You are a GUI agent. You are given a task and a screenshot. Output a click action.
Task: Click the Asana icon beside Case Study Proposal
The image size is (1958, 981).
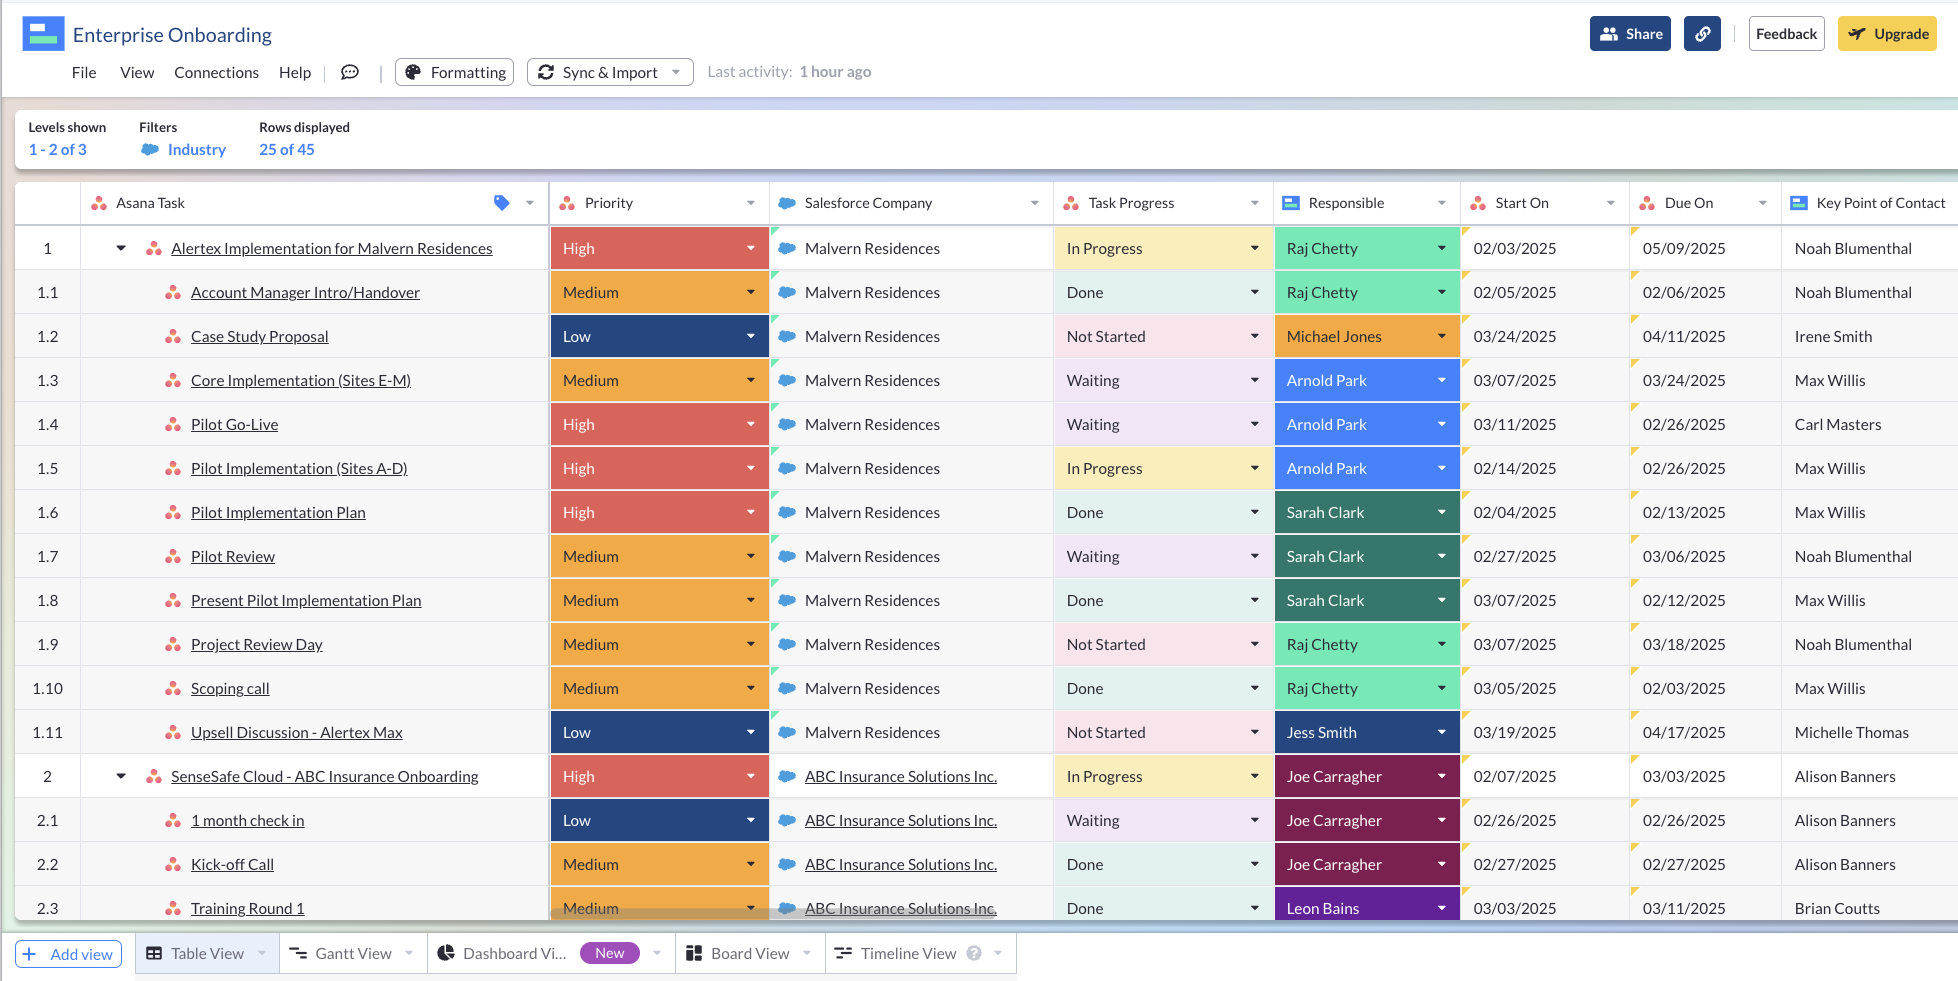coord(173,337)
